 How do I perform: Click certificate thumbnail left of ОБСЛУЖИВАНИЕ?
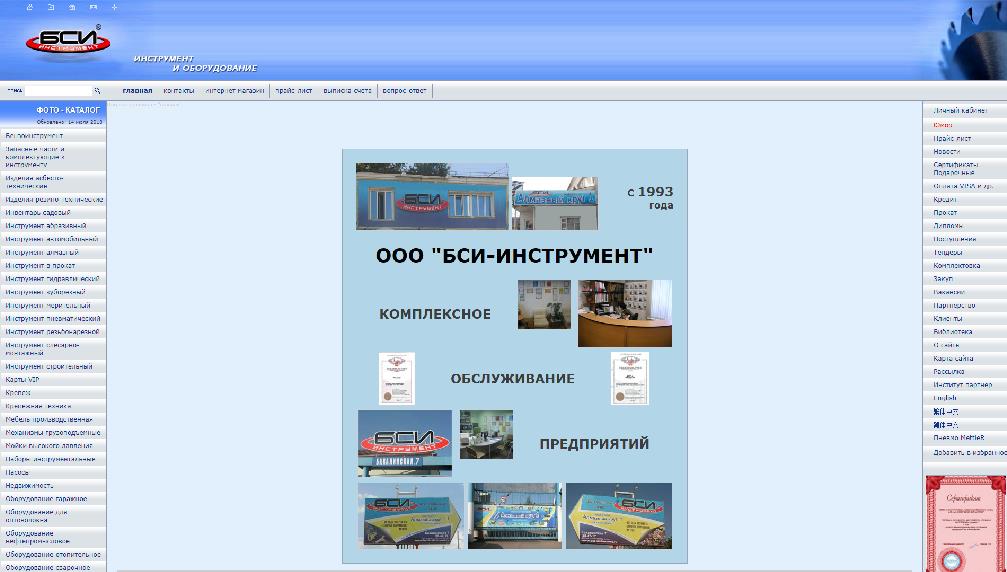click(x=397, y=379)
